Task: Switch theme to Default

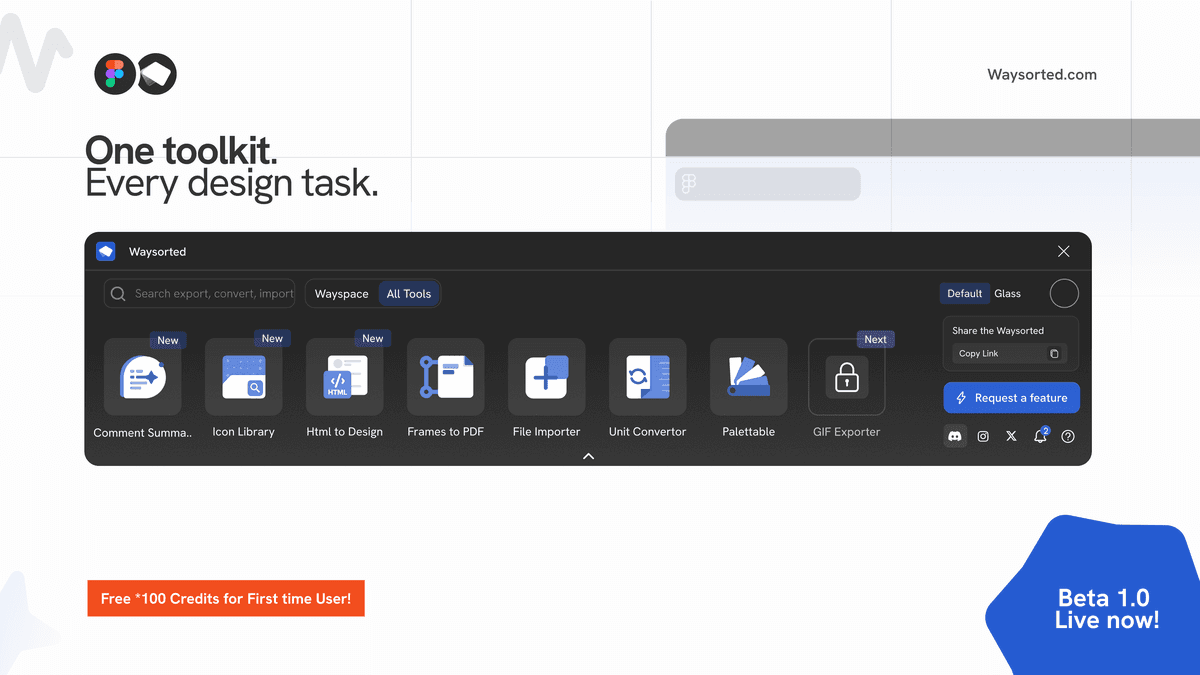Action: click(964, 293)
